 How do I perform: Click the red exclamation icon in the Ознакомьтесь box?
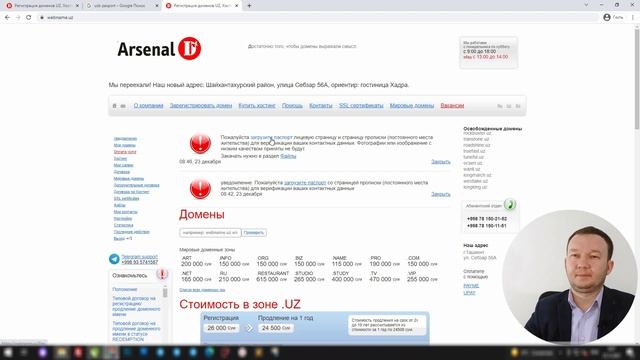pyautogui.click(x=162, y=274)
